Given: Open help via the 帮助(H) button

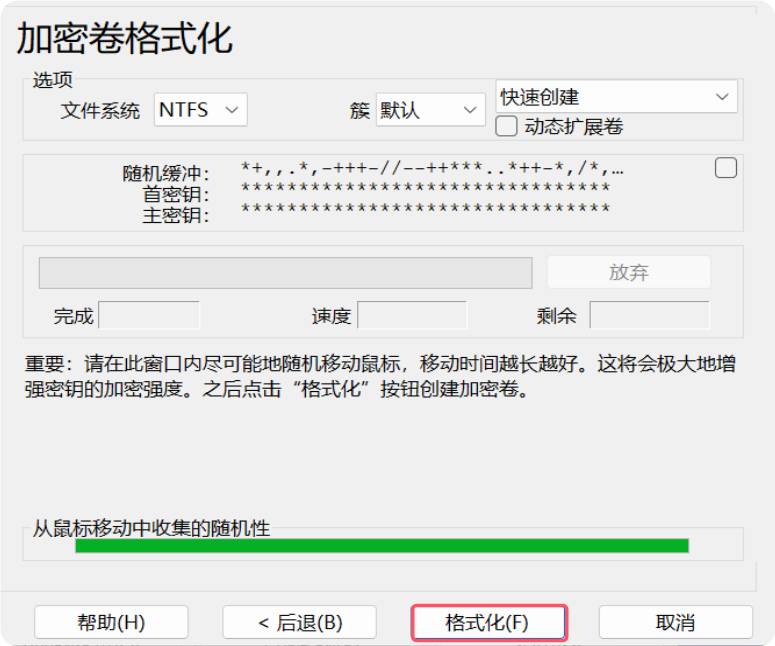Looking at the screenshot, I should tap(111, 622).
